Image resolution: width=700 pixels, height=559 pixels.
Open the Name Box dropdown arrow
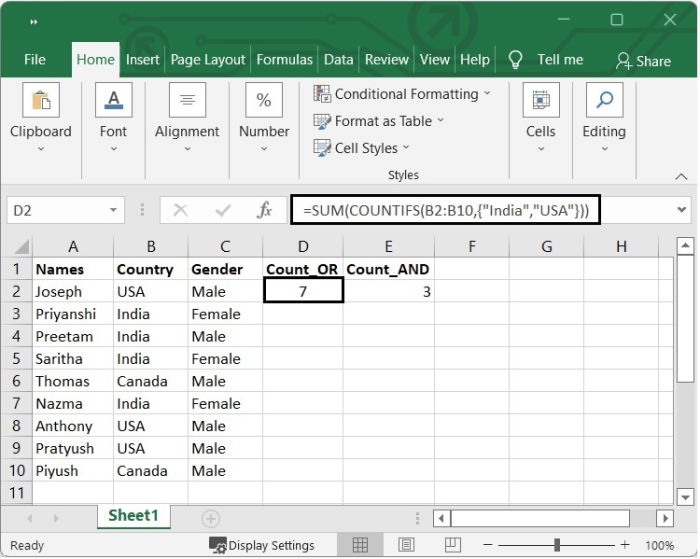point(113,211)
